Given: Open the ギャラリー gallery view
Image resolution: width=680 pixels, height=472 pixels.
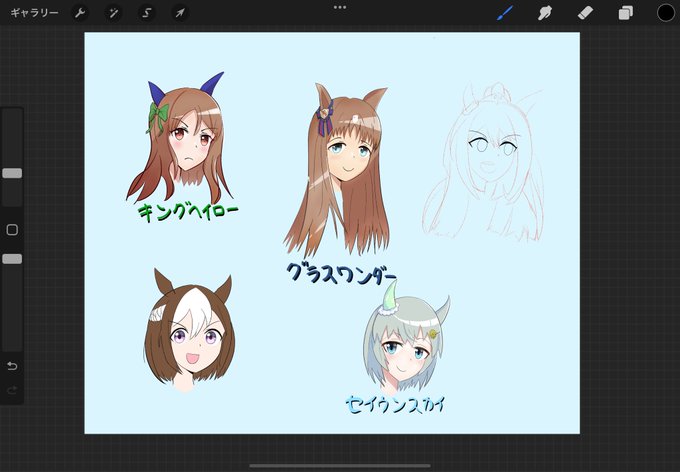Looking at the screenshot, I should click(x=34, y=13).
